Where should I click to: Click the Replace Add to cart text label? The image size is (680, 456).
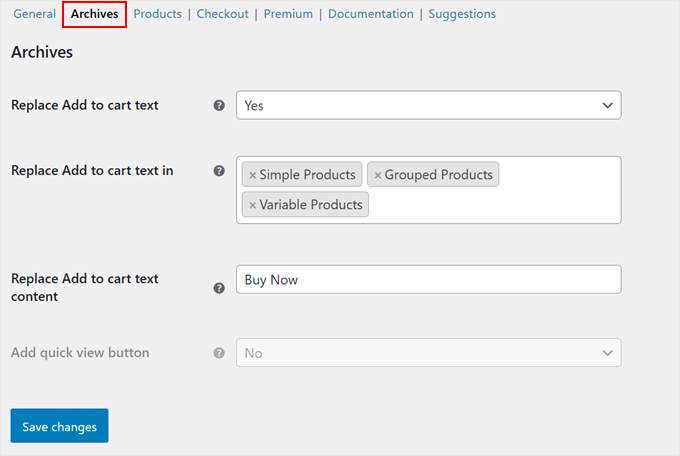(84, 105)
